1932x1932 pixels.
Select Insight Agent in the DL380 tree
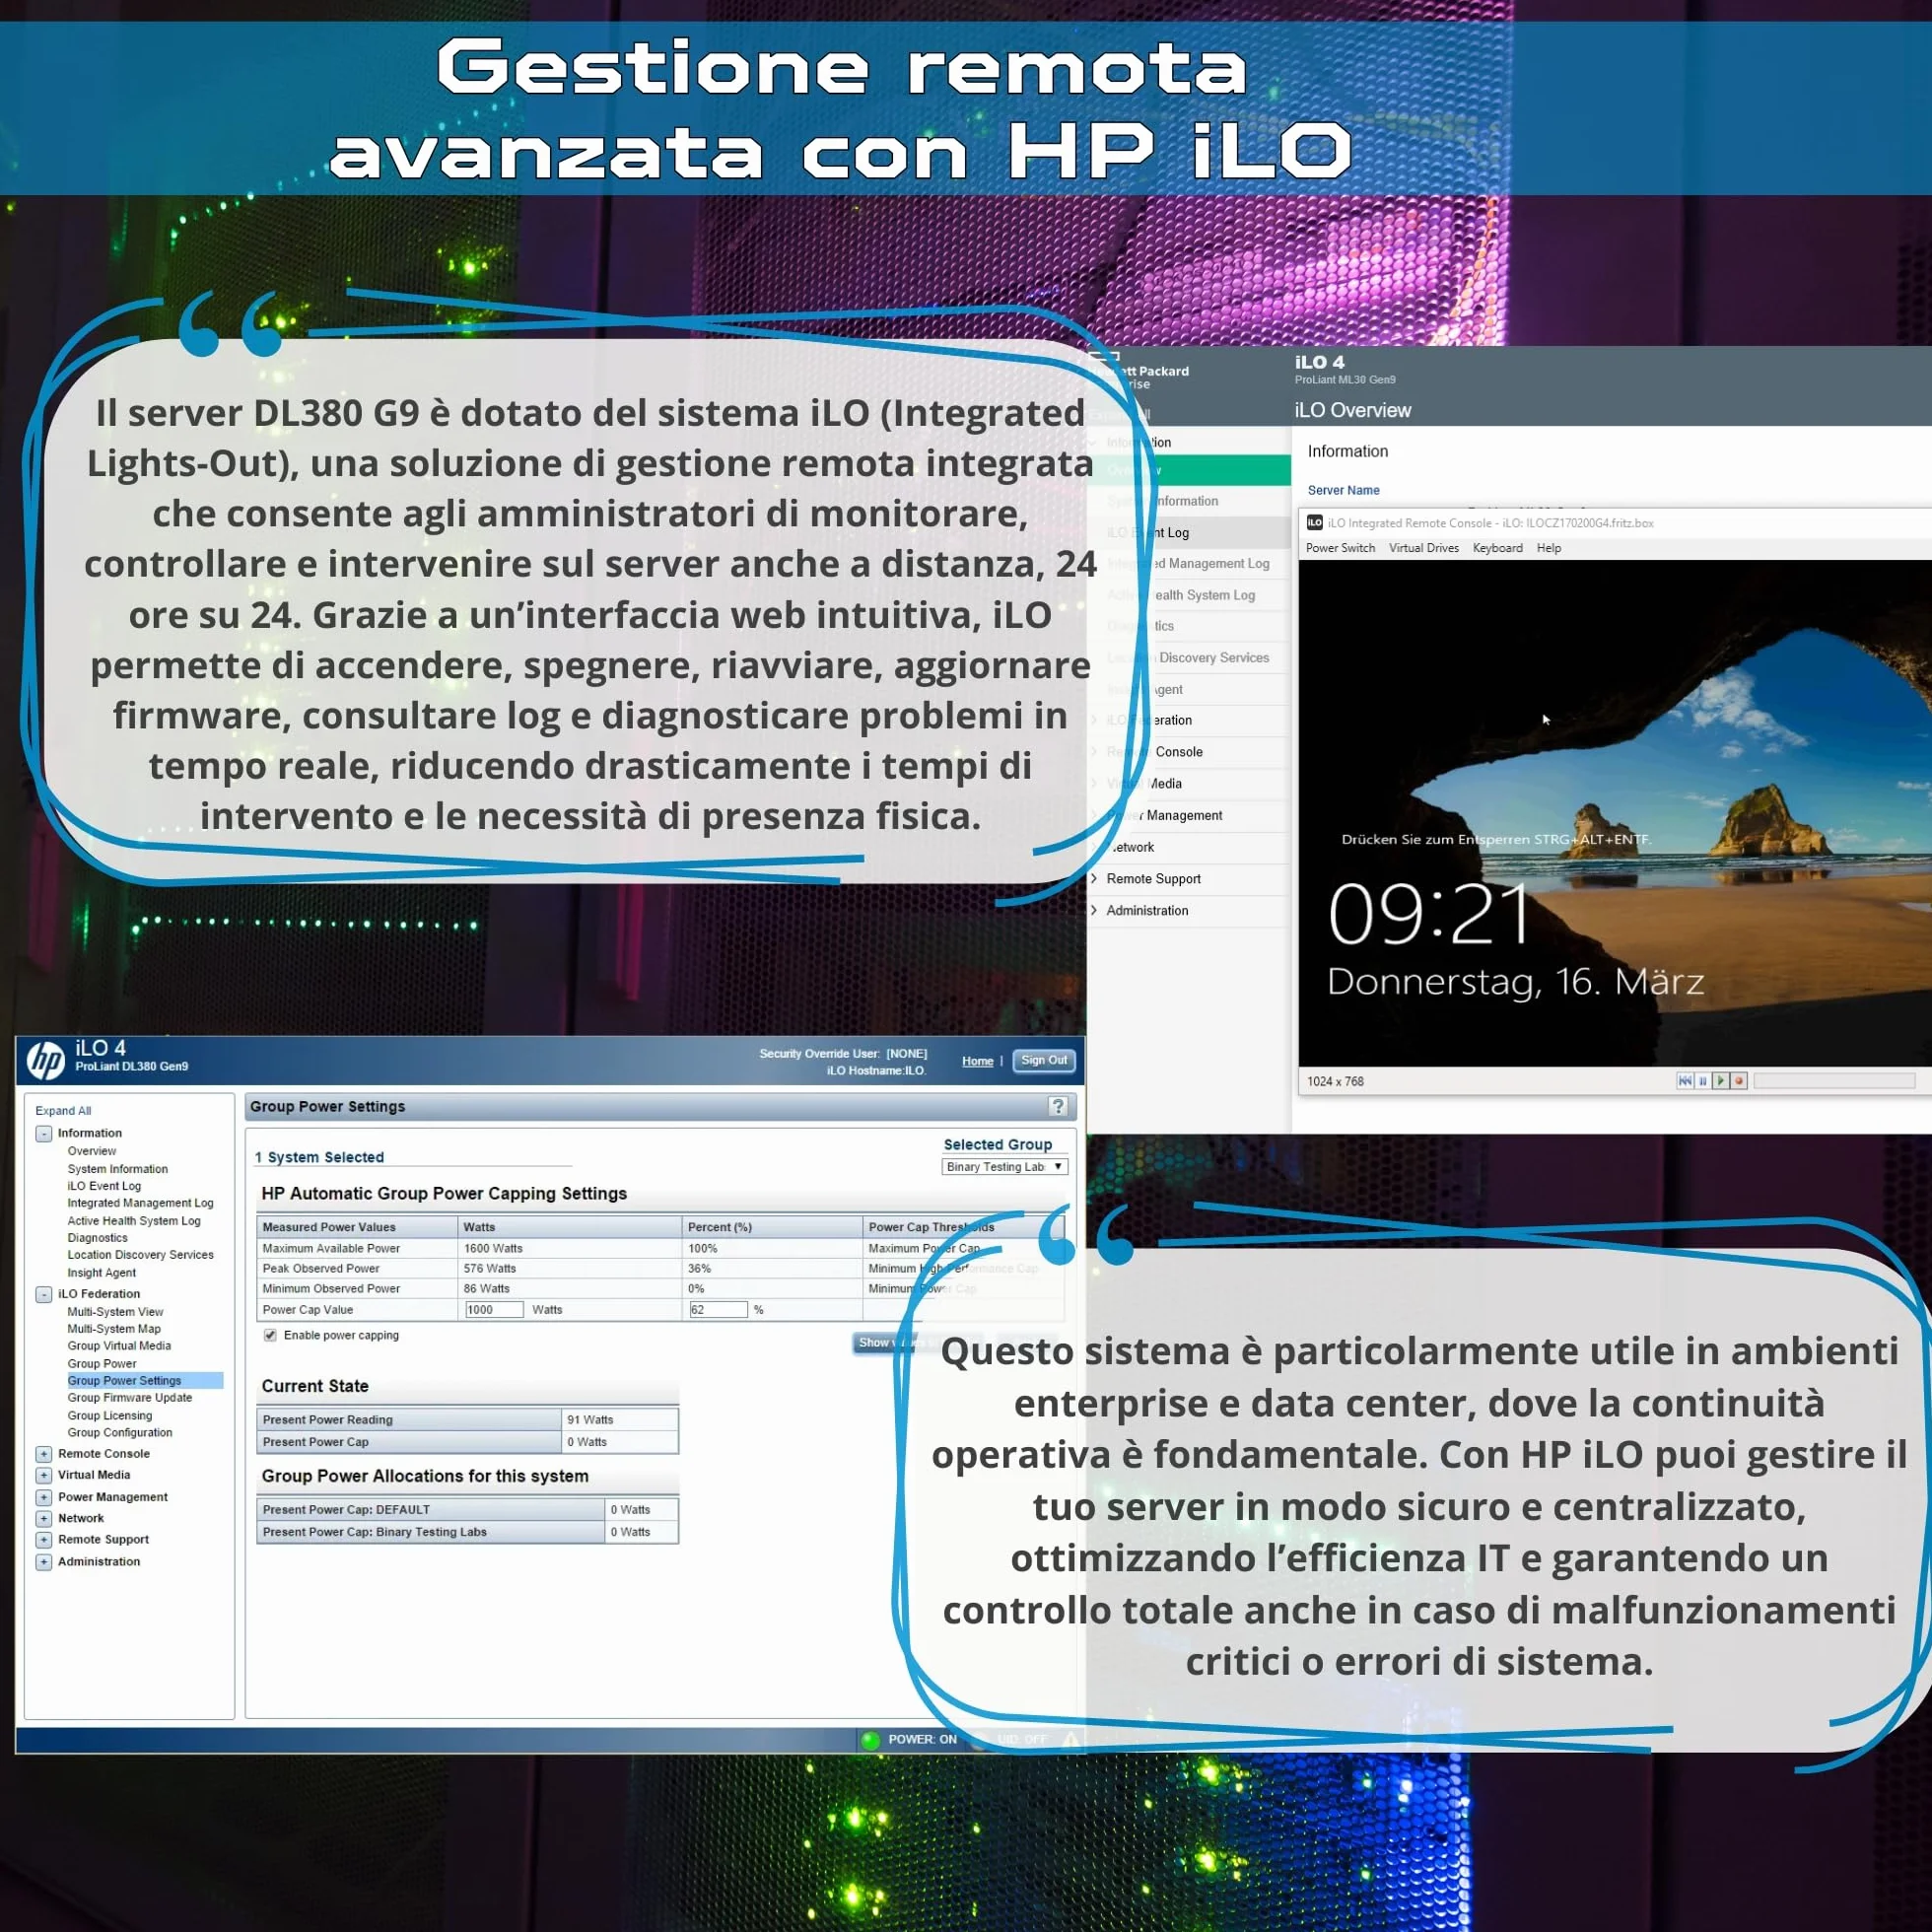[x=101, y=1273]
